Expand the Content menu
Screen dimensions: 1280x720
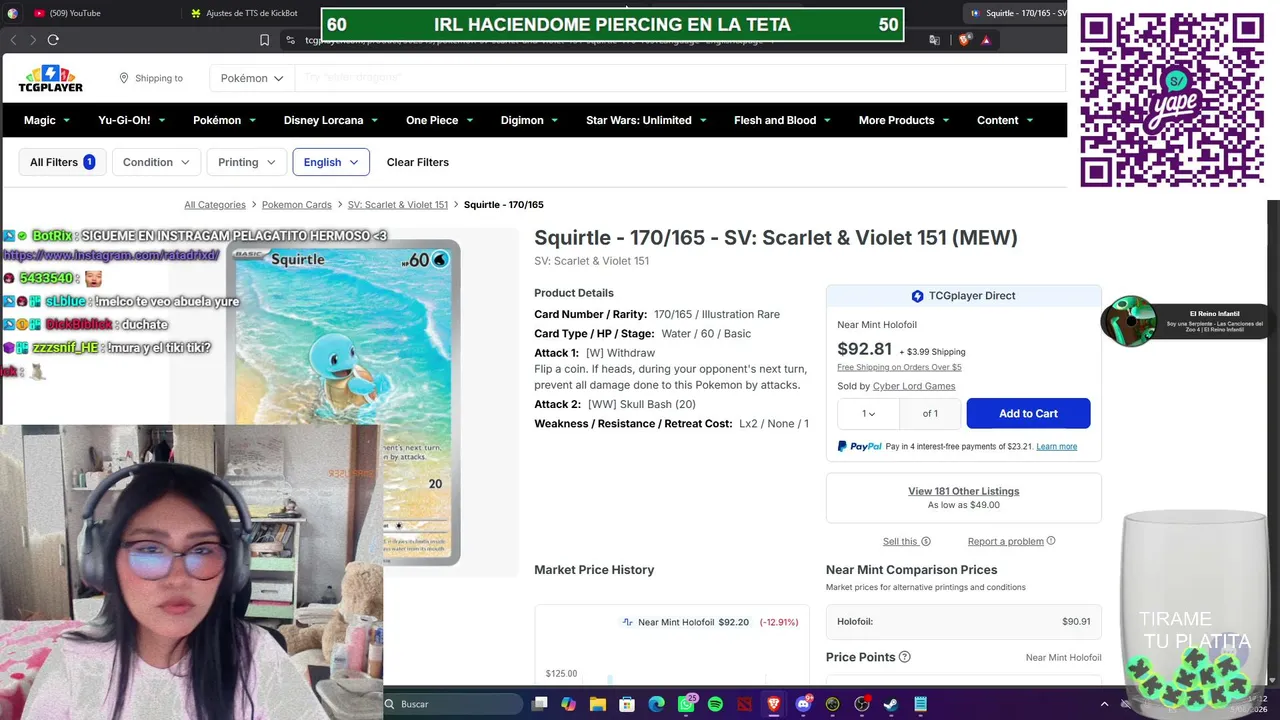1005,120
